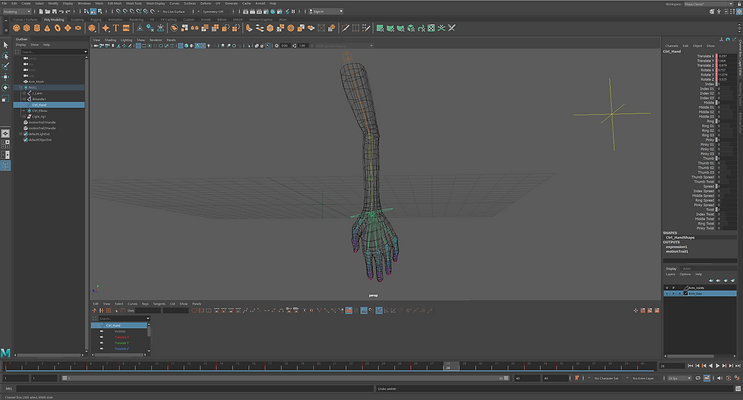Click the current frame marker on time slider
The width and height of the screenshot is (743, 400).
tap(451, 366)
